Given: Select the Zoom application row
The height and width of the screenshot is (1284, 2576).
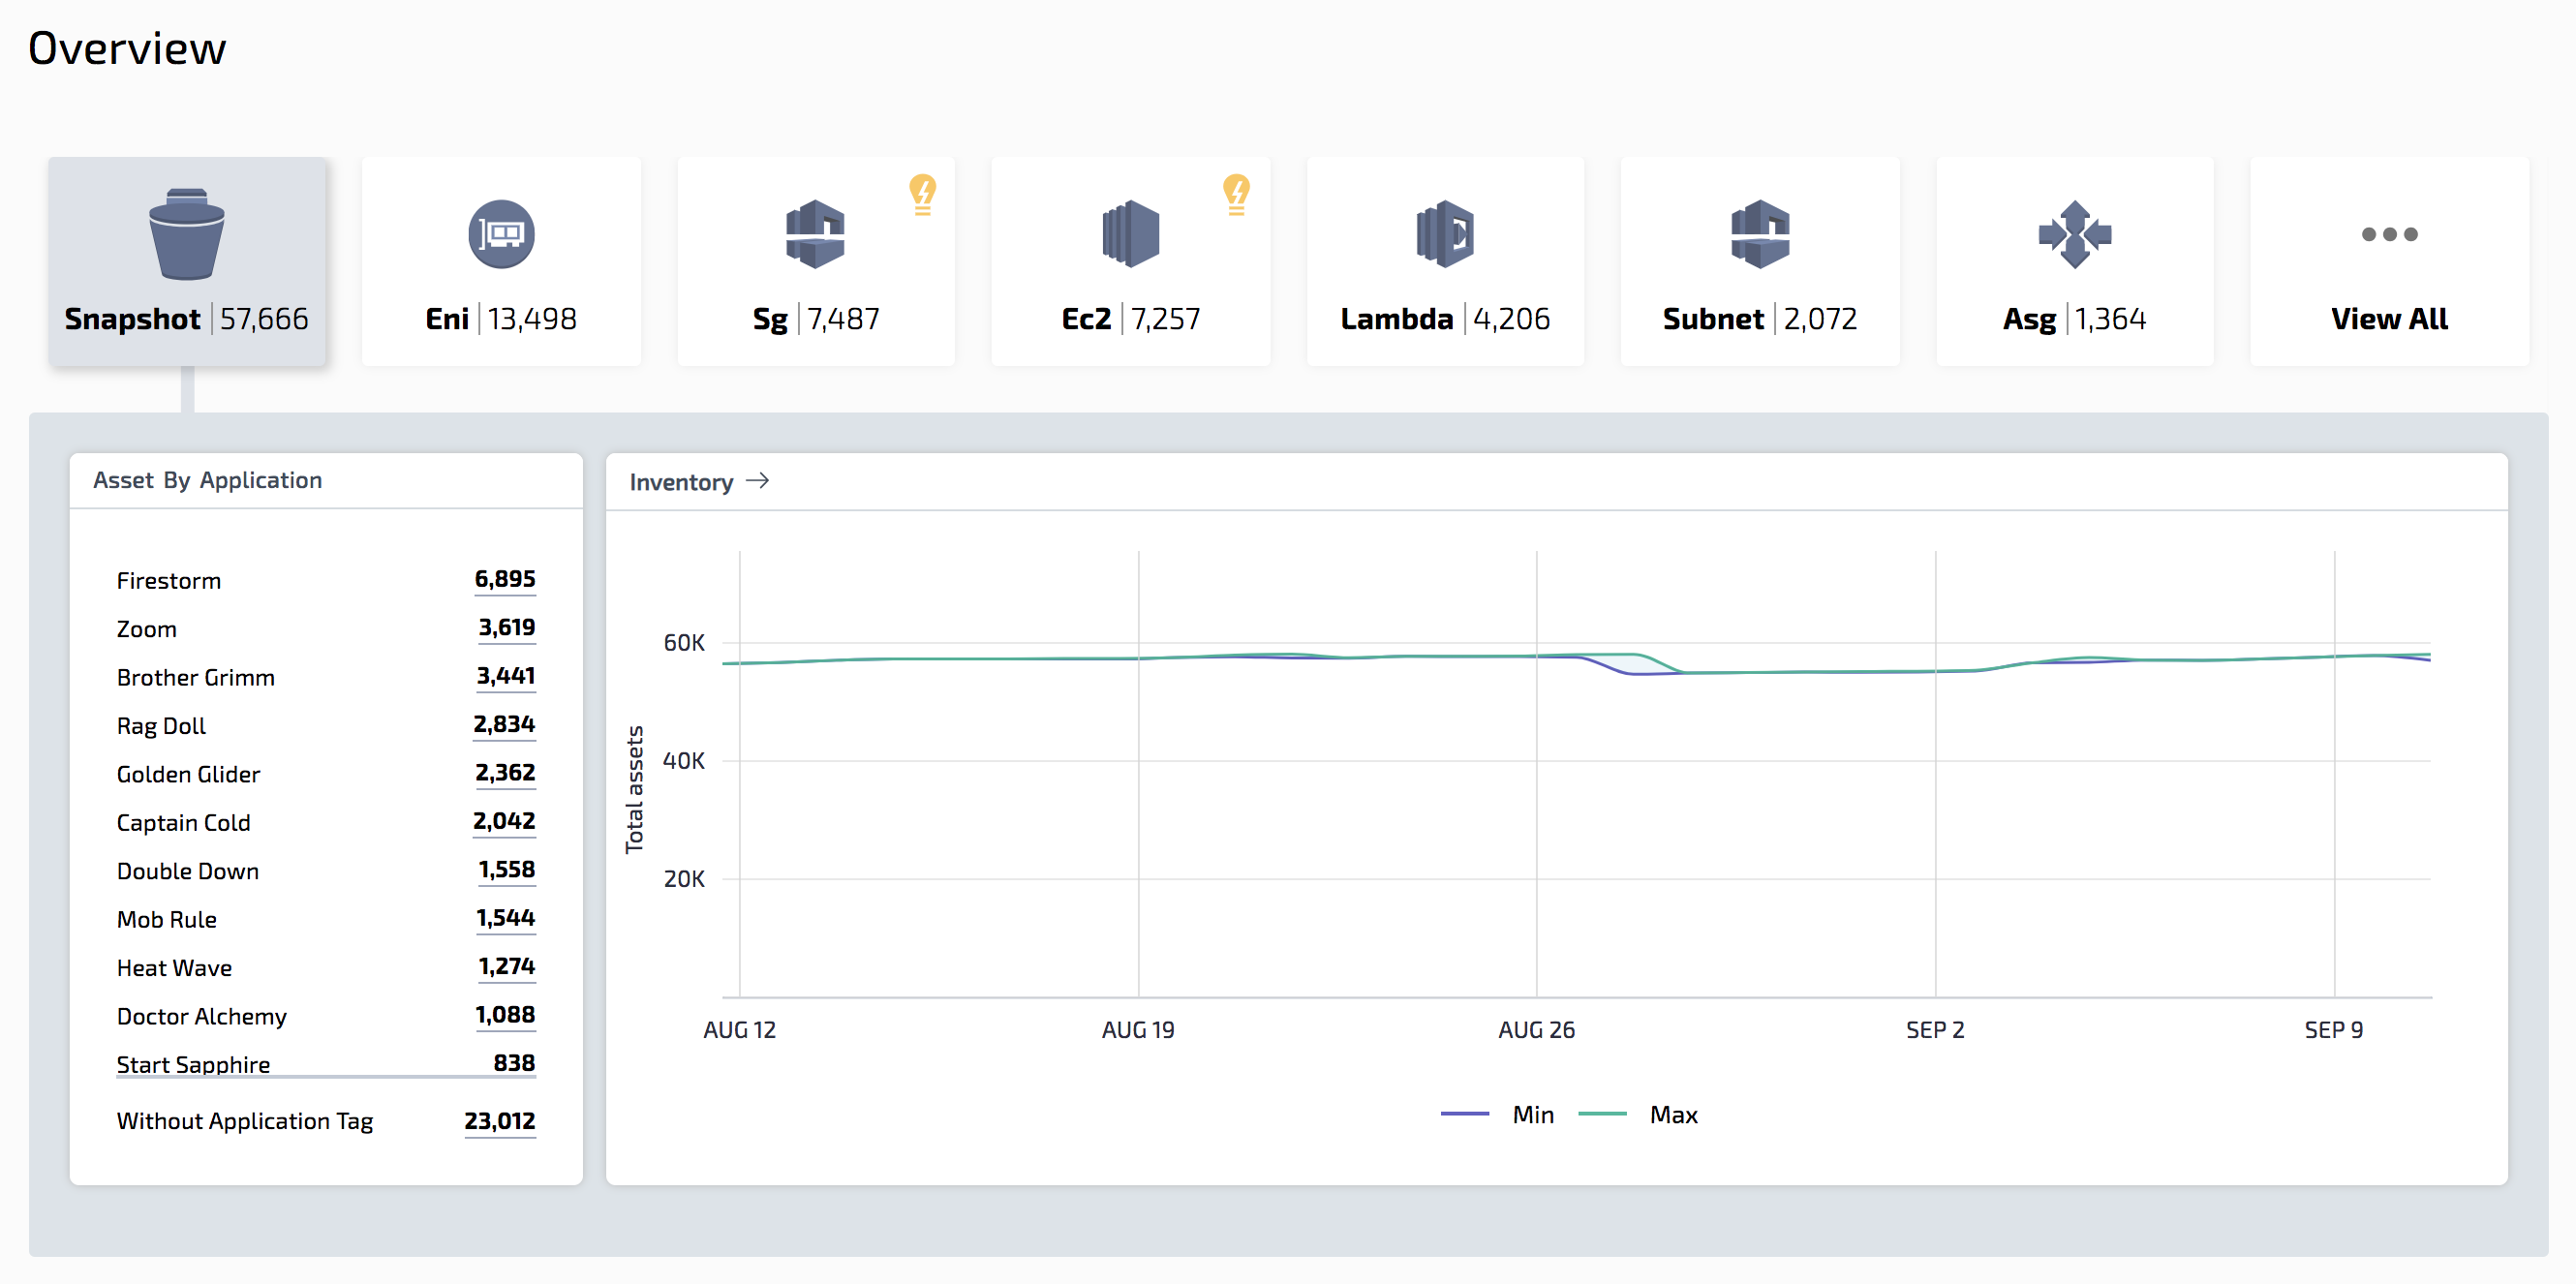Looking at the screenshot, I should (x=146, y=629).
